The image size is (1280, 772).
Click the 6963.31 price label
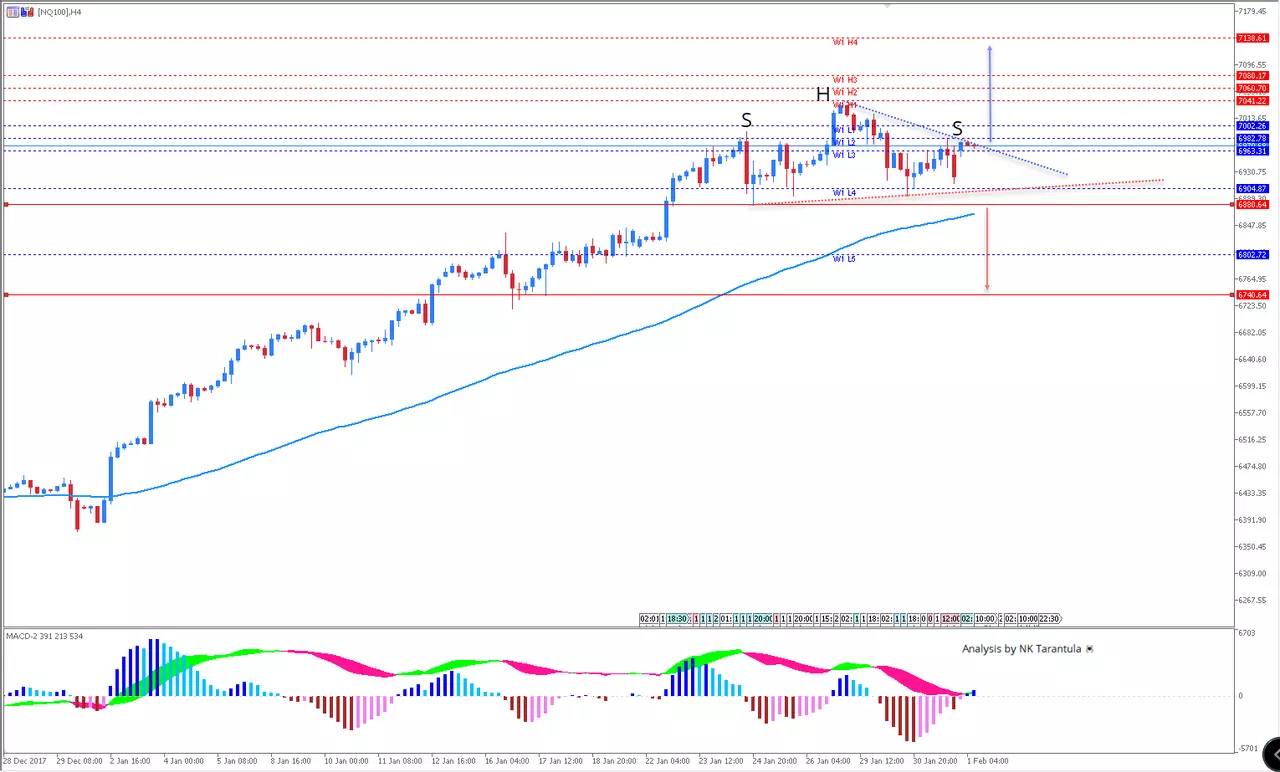coord(1252,151)
